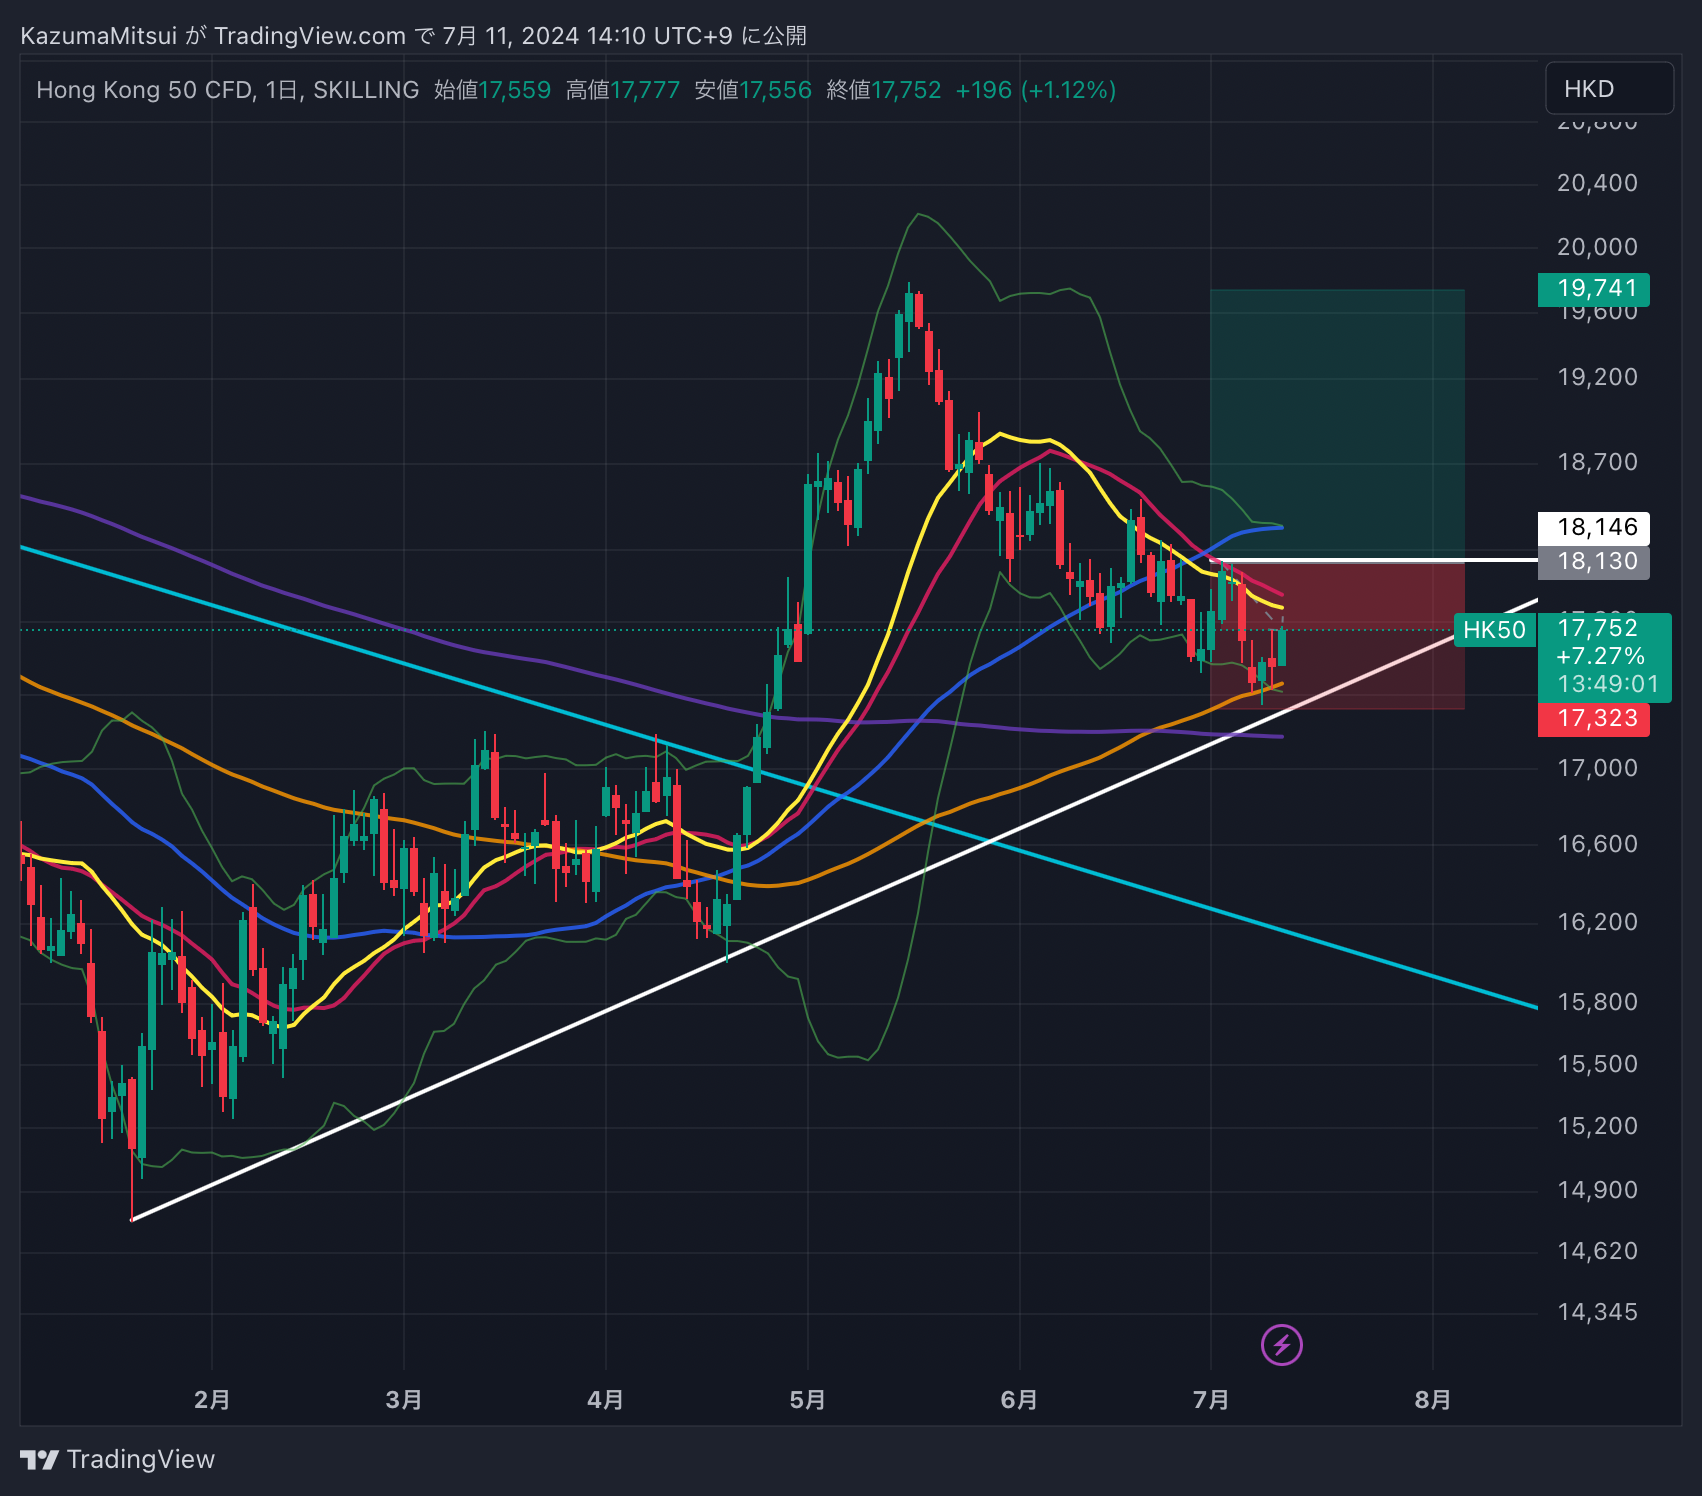This screenshot has width=1702, height=1496.
Task: Click the 始値17,559 open value
Action: 492,90
